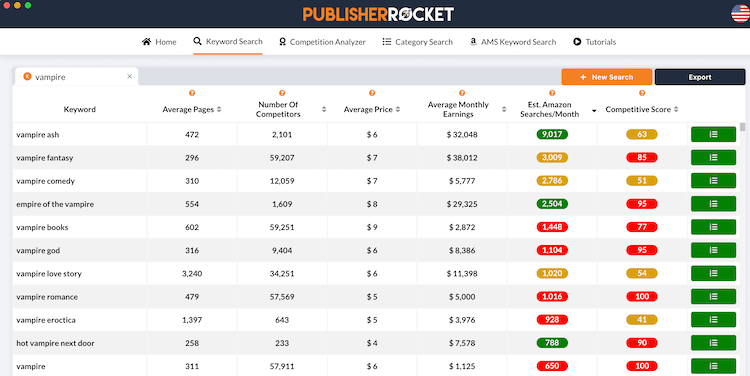750x376 pixels.
Task: Open competition list for vampire fantasy row
Action: click(x=713, y=157)
